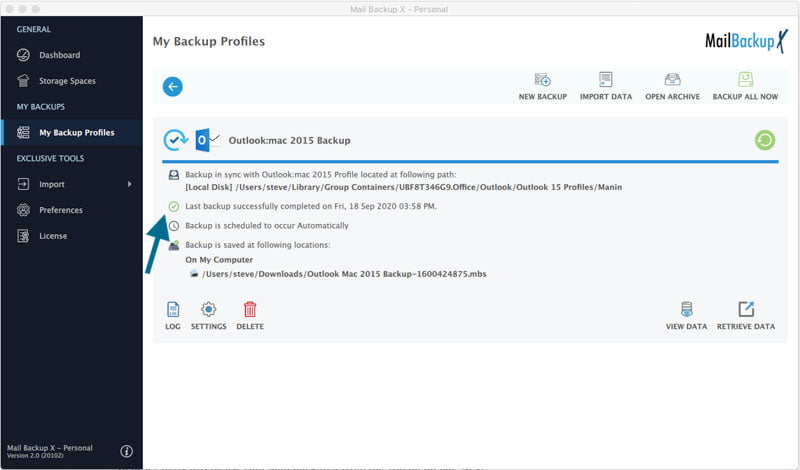
Task: Click the last backup completed status text
Action: (x=311, y=206)
